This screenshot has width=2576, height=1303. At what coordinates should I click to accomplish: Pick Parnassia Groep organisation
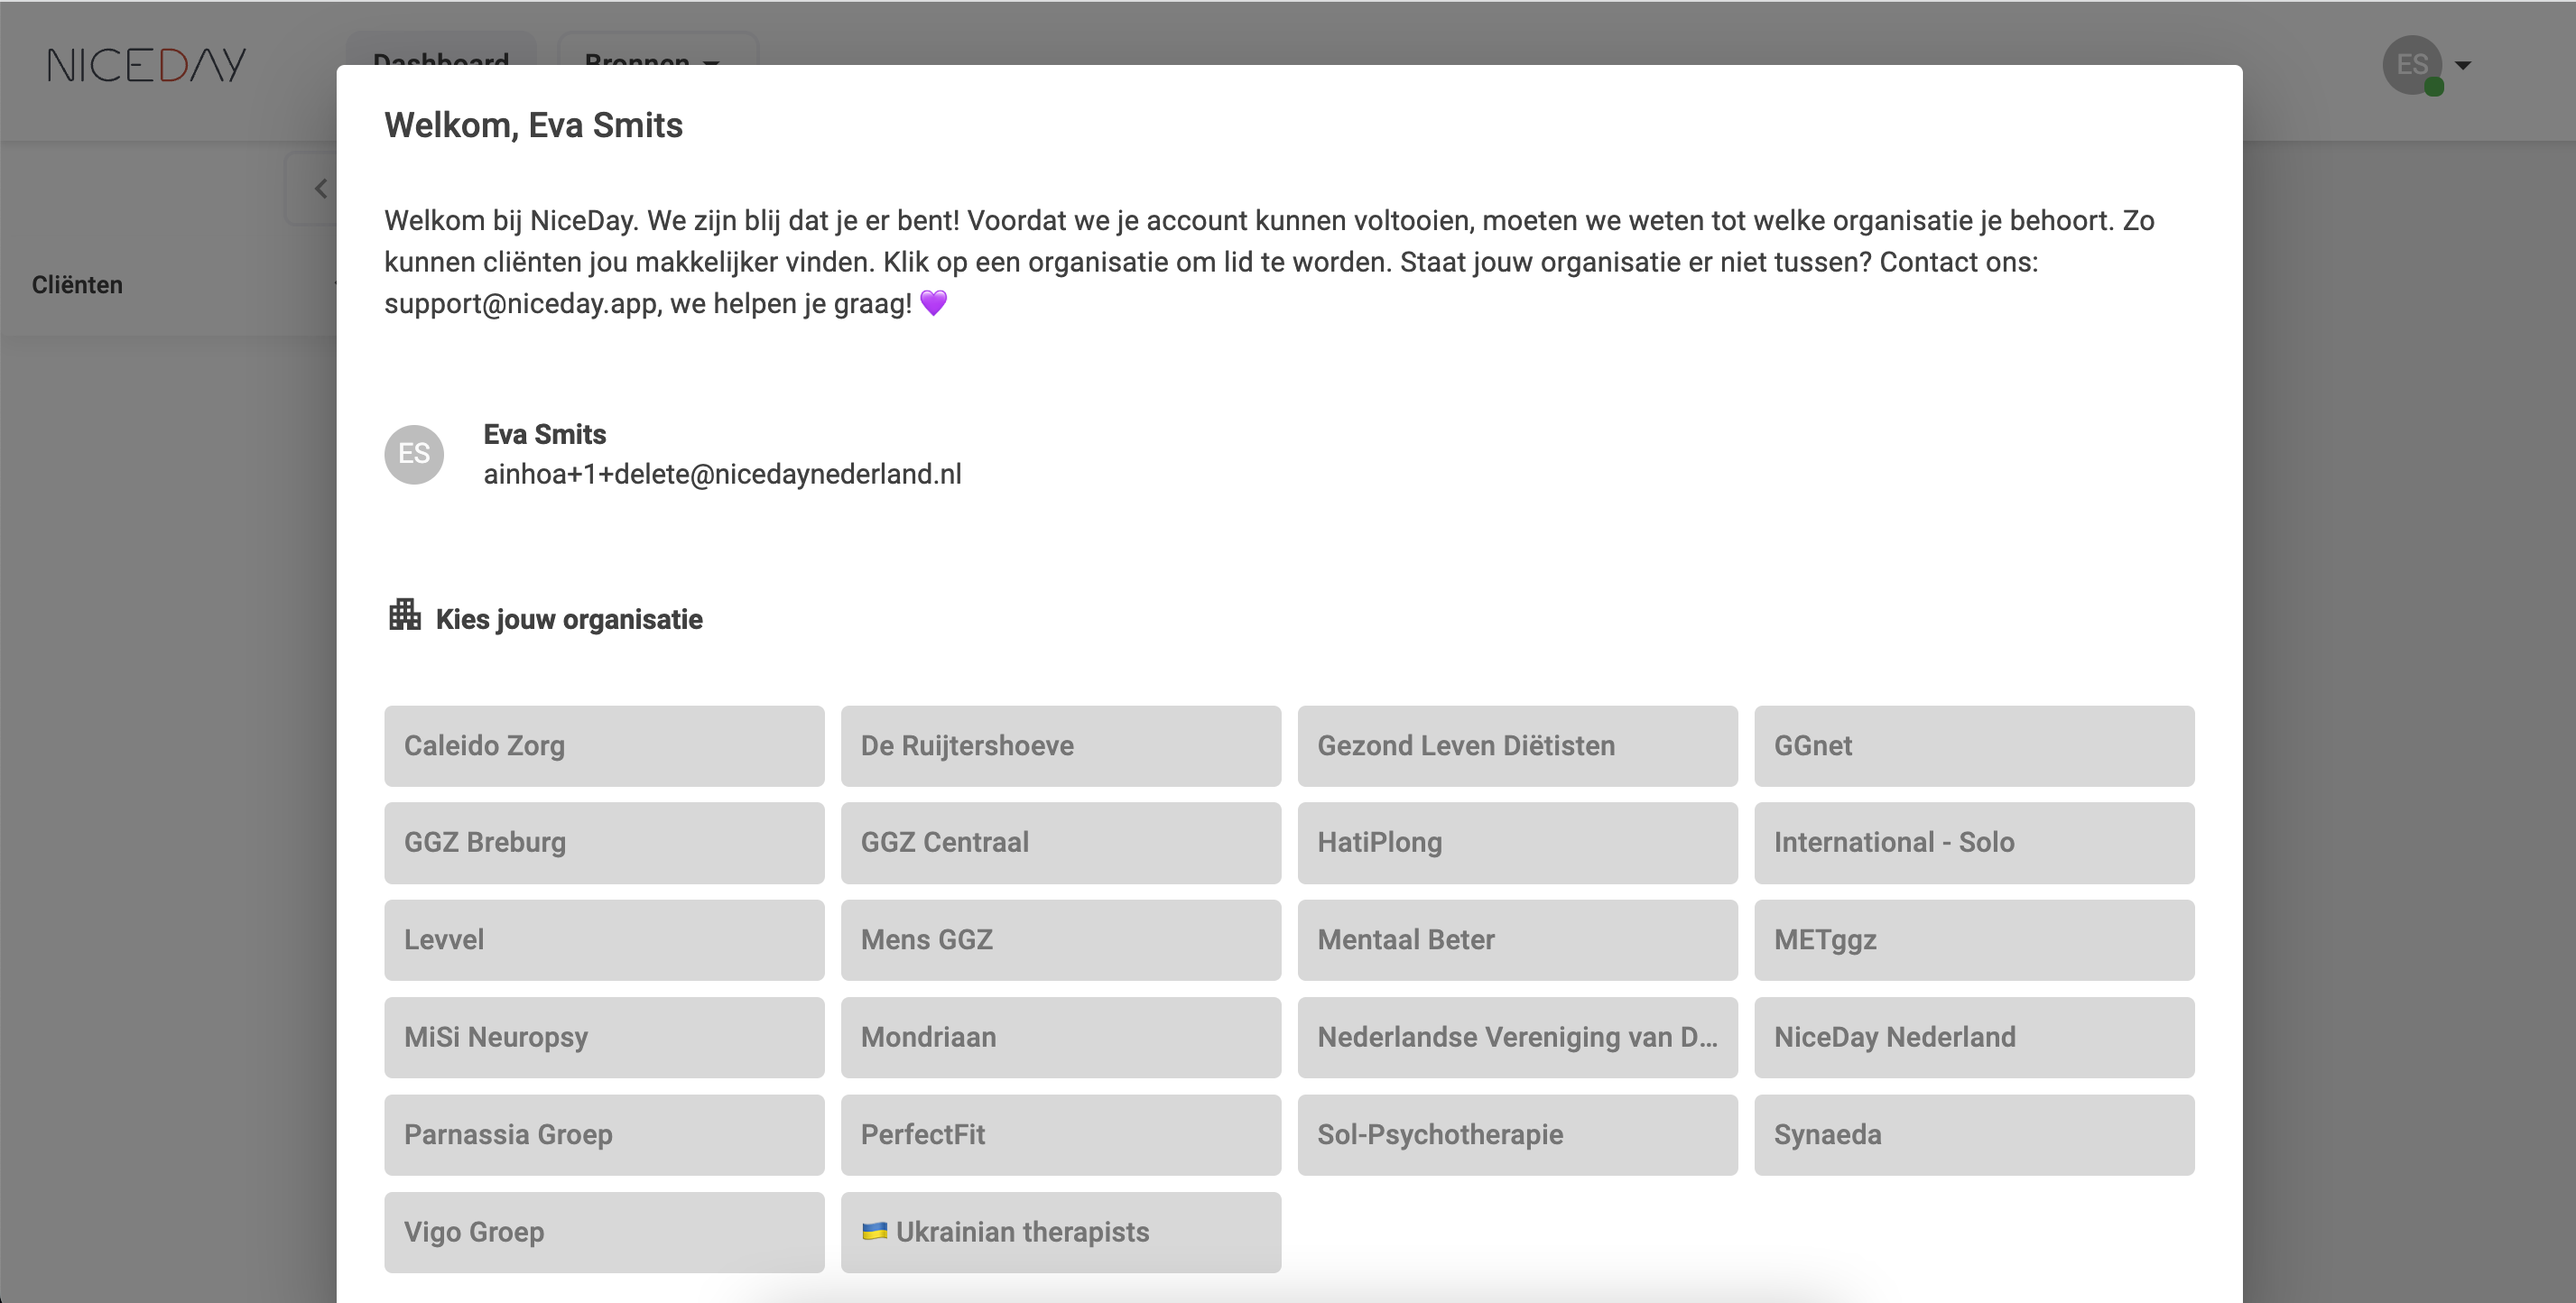coord(604,1135)
